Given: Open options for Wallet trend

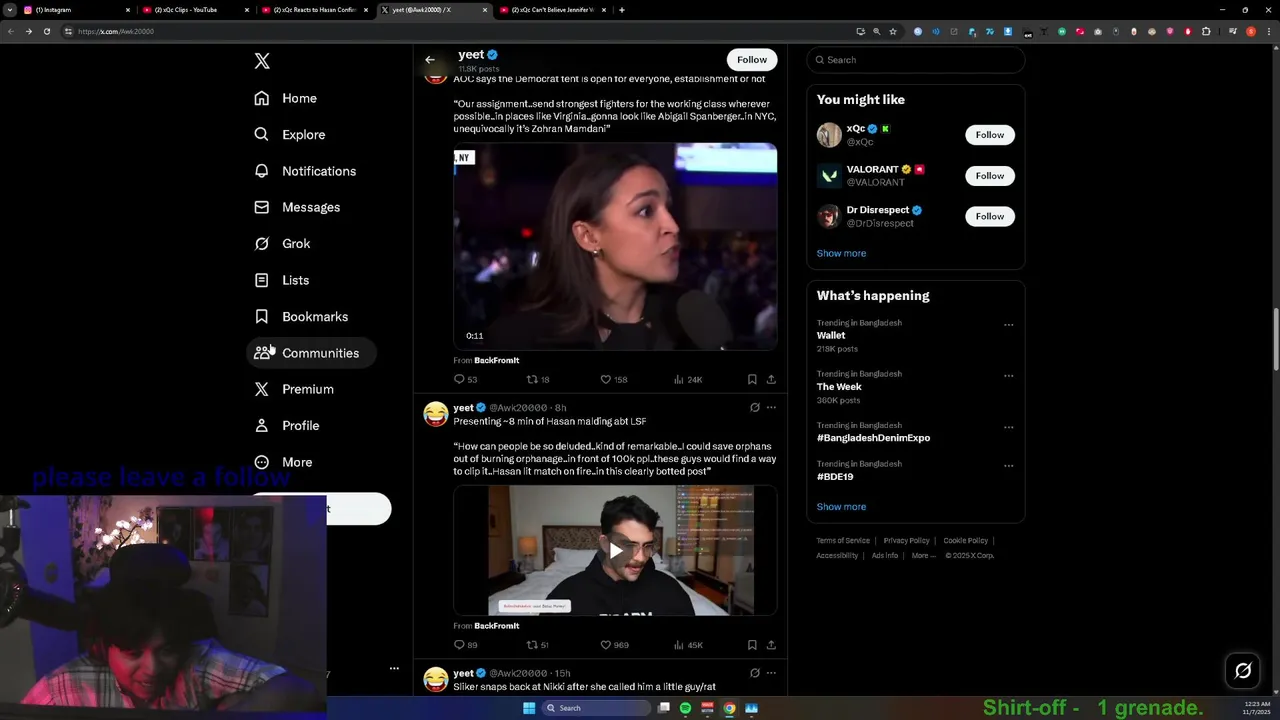Looking at the screenshot, I should [x=1008, y=325].
